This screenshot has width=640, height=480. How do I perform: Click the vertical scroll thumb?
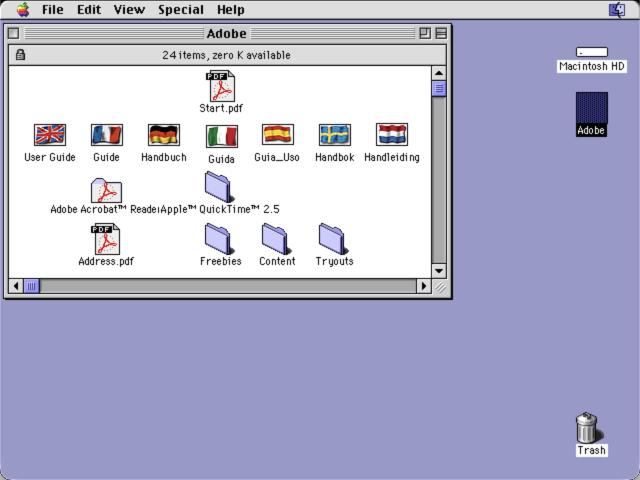pos(439,89)
